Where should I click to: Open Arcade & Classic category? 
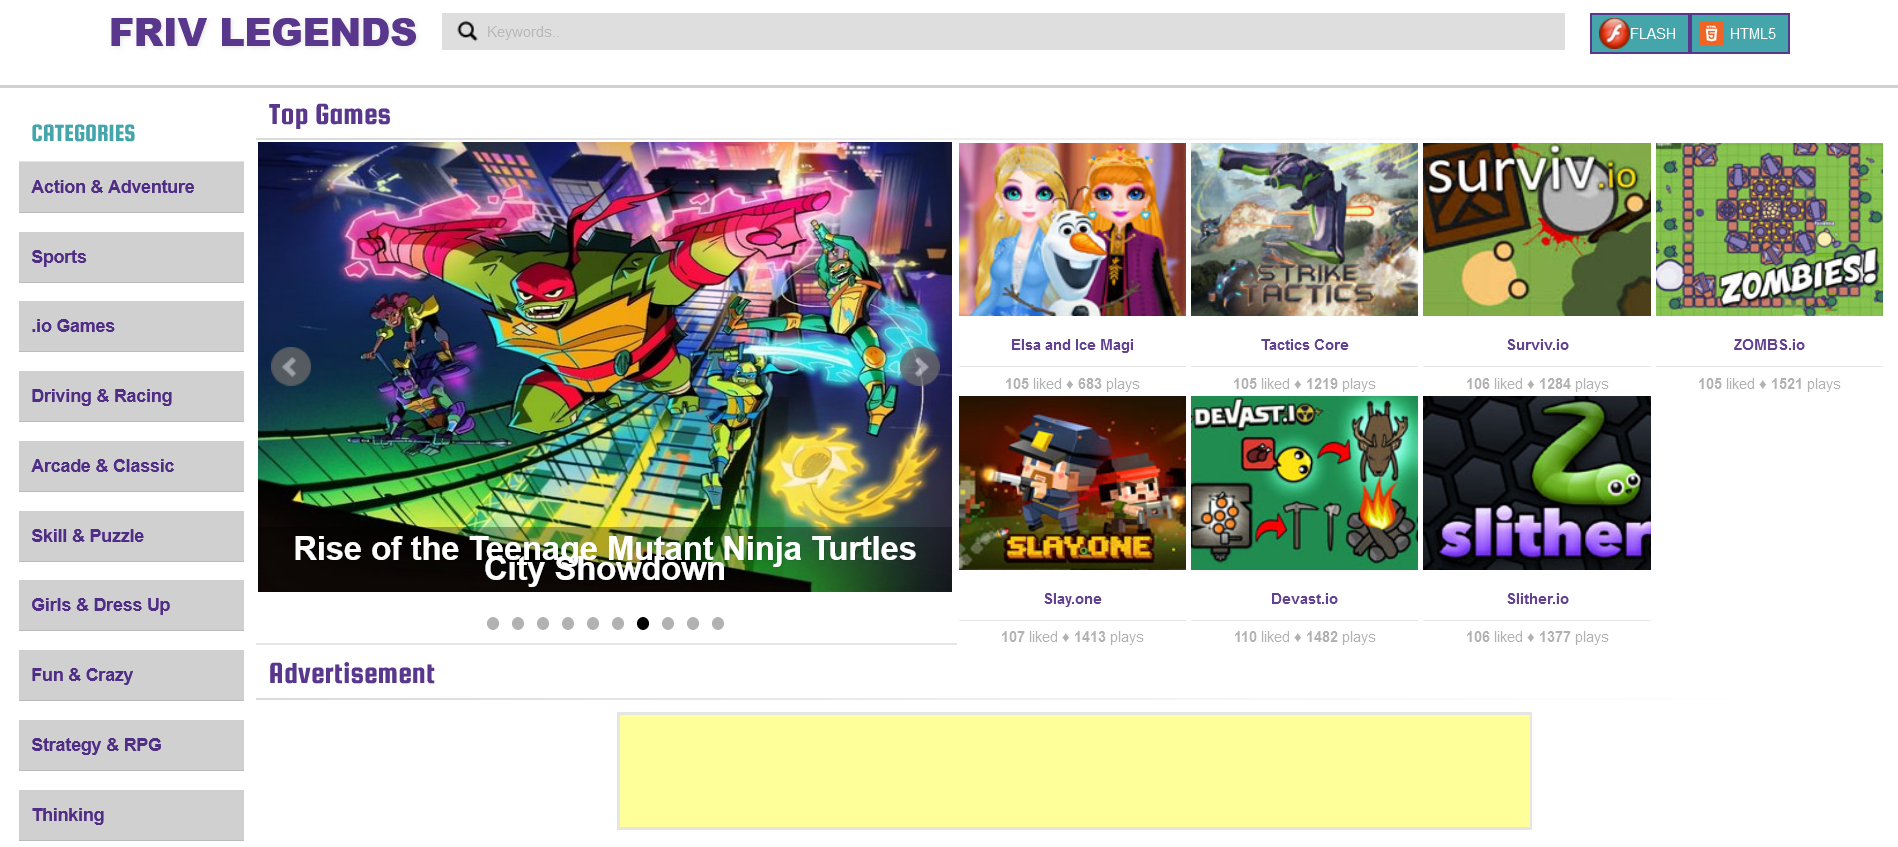coord(131,466)
